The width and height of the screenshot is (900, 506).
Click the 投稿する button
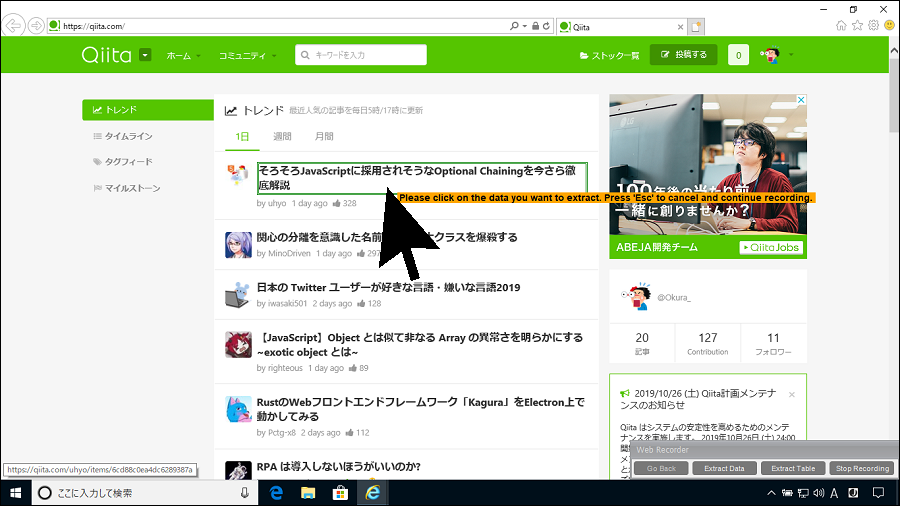pyautogui.click(x=683, y=55)
